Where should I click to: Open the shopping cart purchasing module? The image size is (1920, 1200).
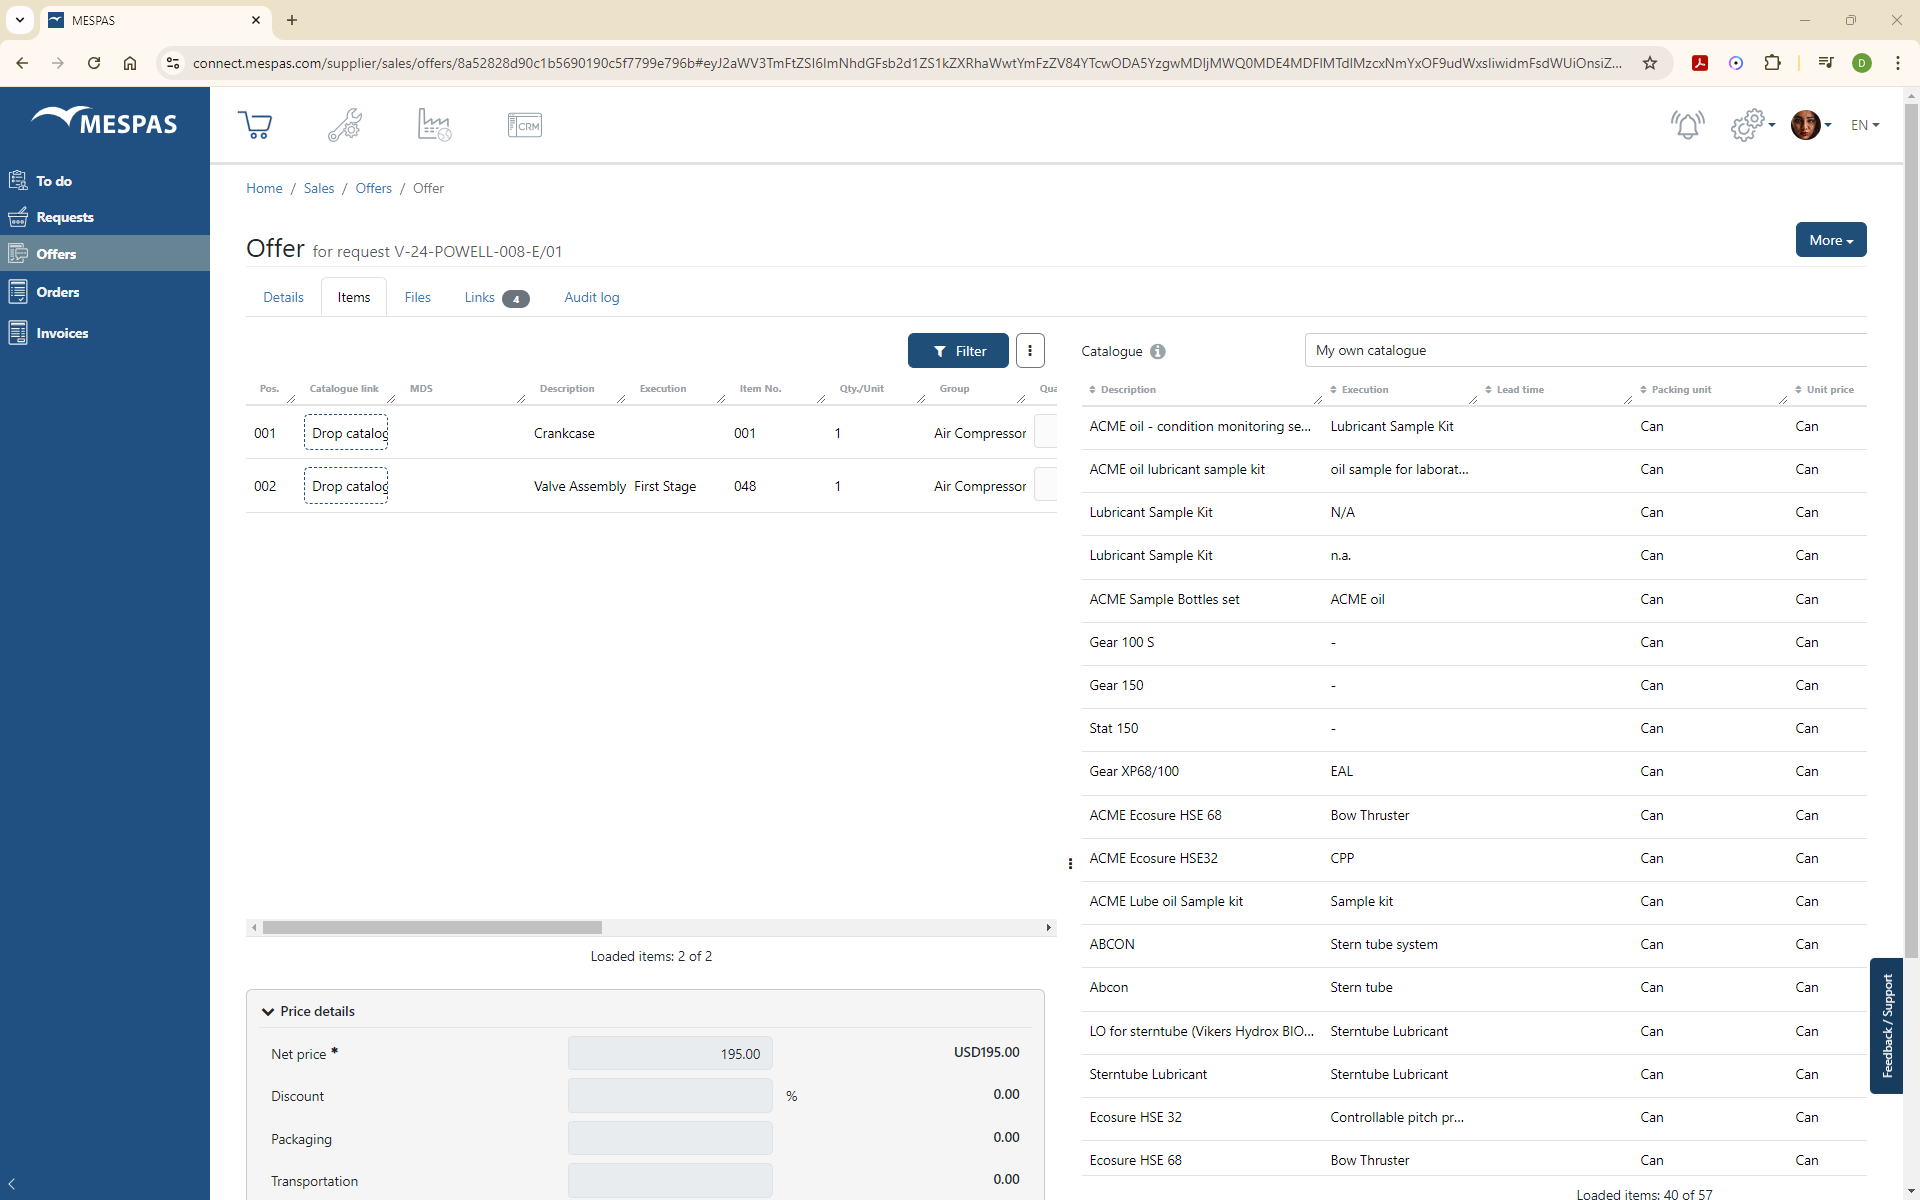point(255,125)
